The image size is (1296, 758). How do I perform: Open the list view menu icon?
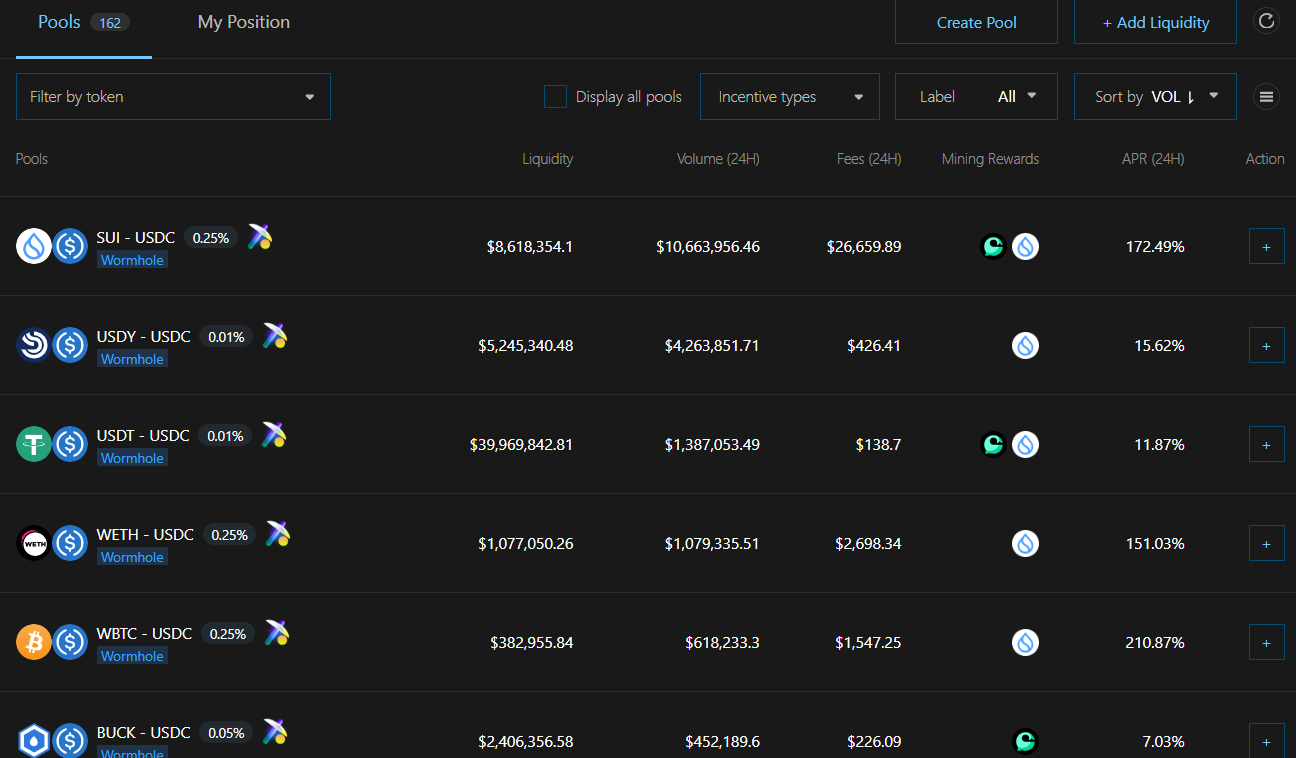[x=1266, y=97]
